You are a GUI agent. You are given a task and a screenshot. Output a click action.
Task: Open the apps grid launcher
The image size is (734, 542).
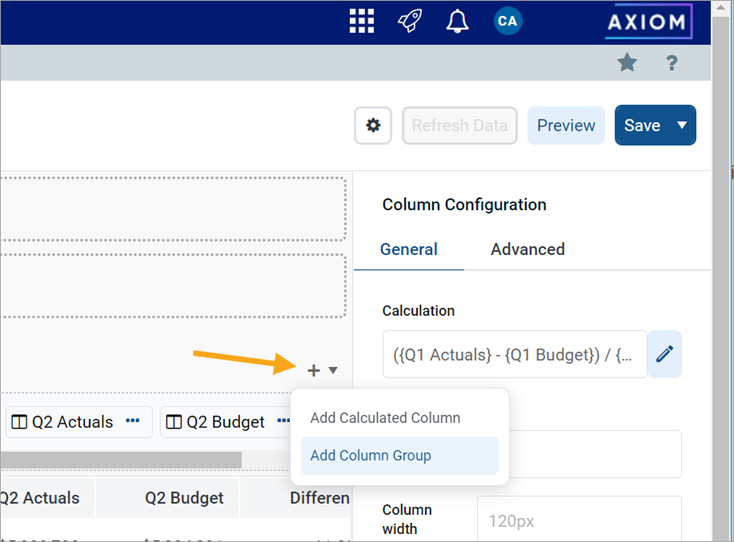361,21
